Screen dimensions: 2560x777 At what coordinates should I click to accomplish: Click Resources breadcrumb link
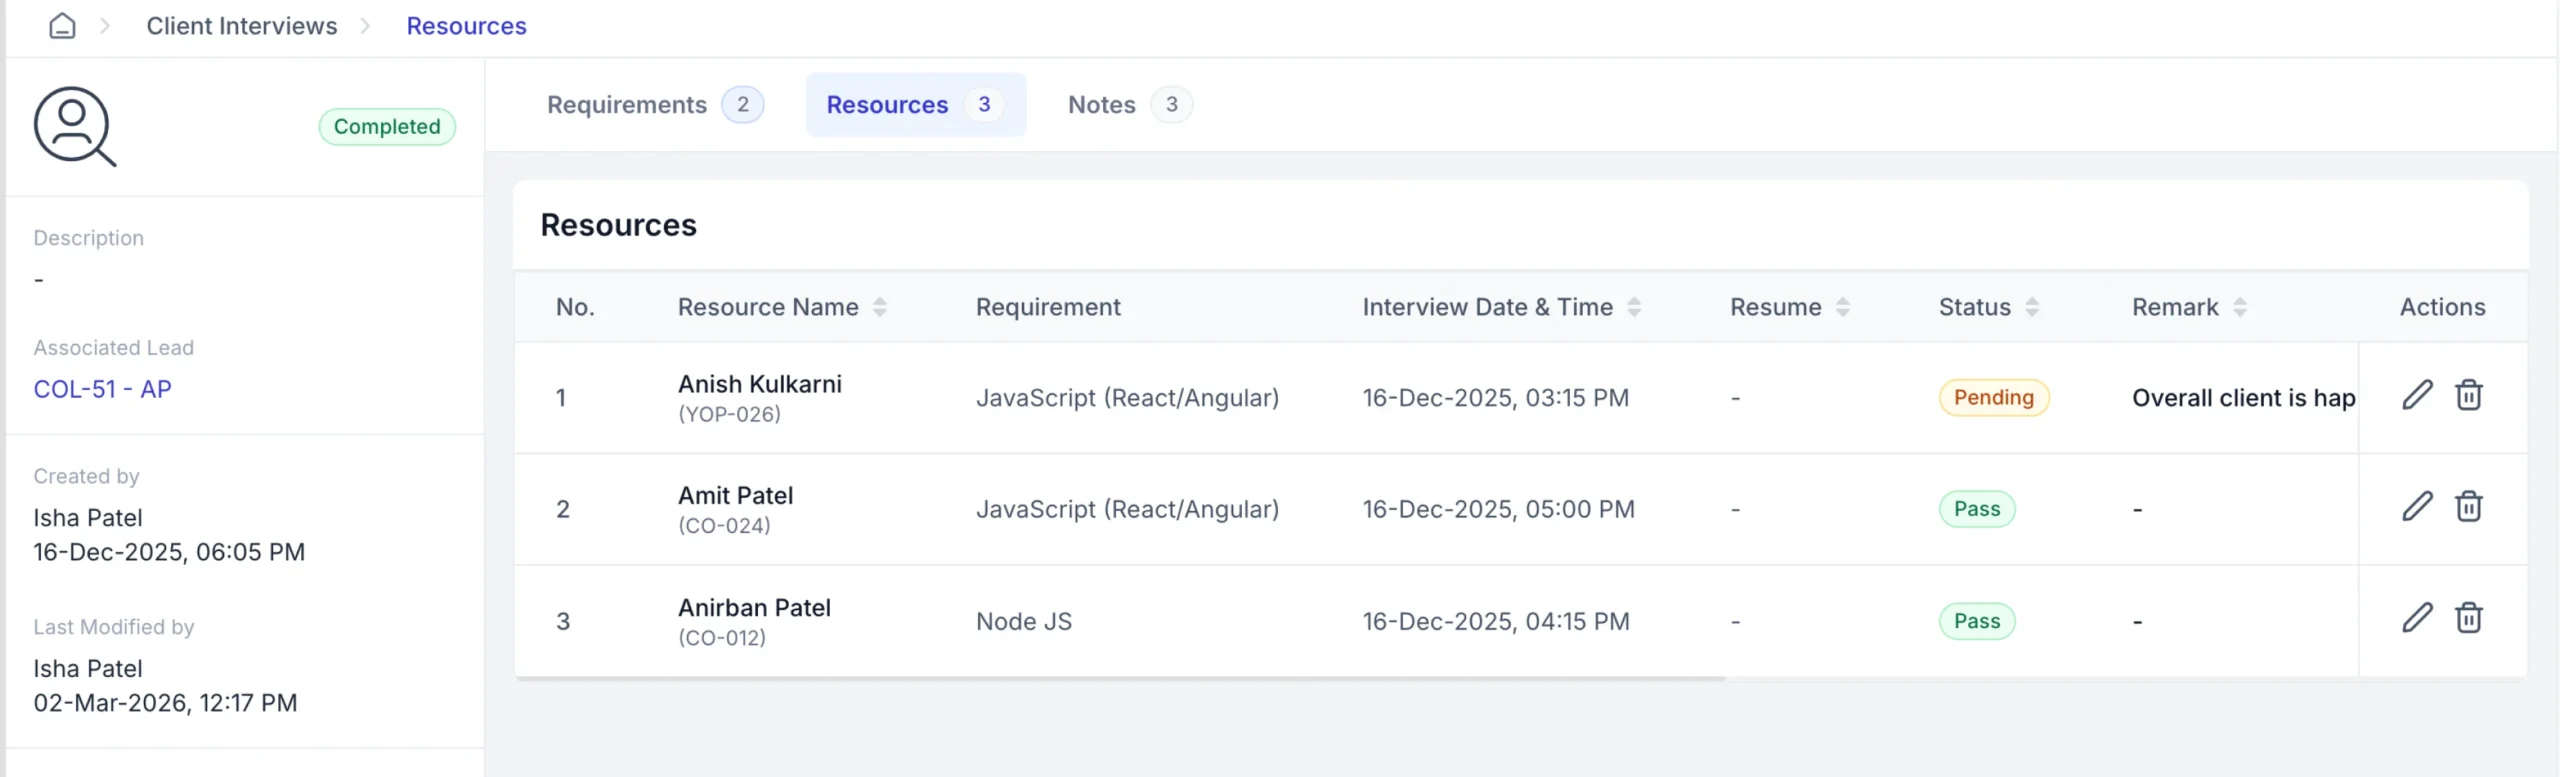coord(466,26)
